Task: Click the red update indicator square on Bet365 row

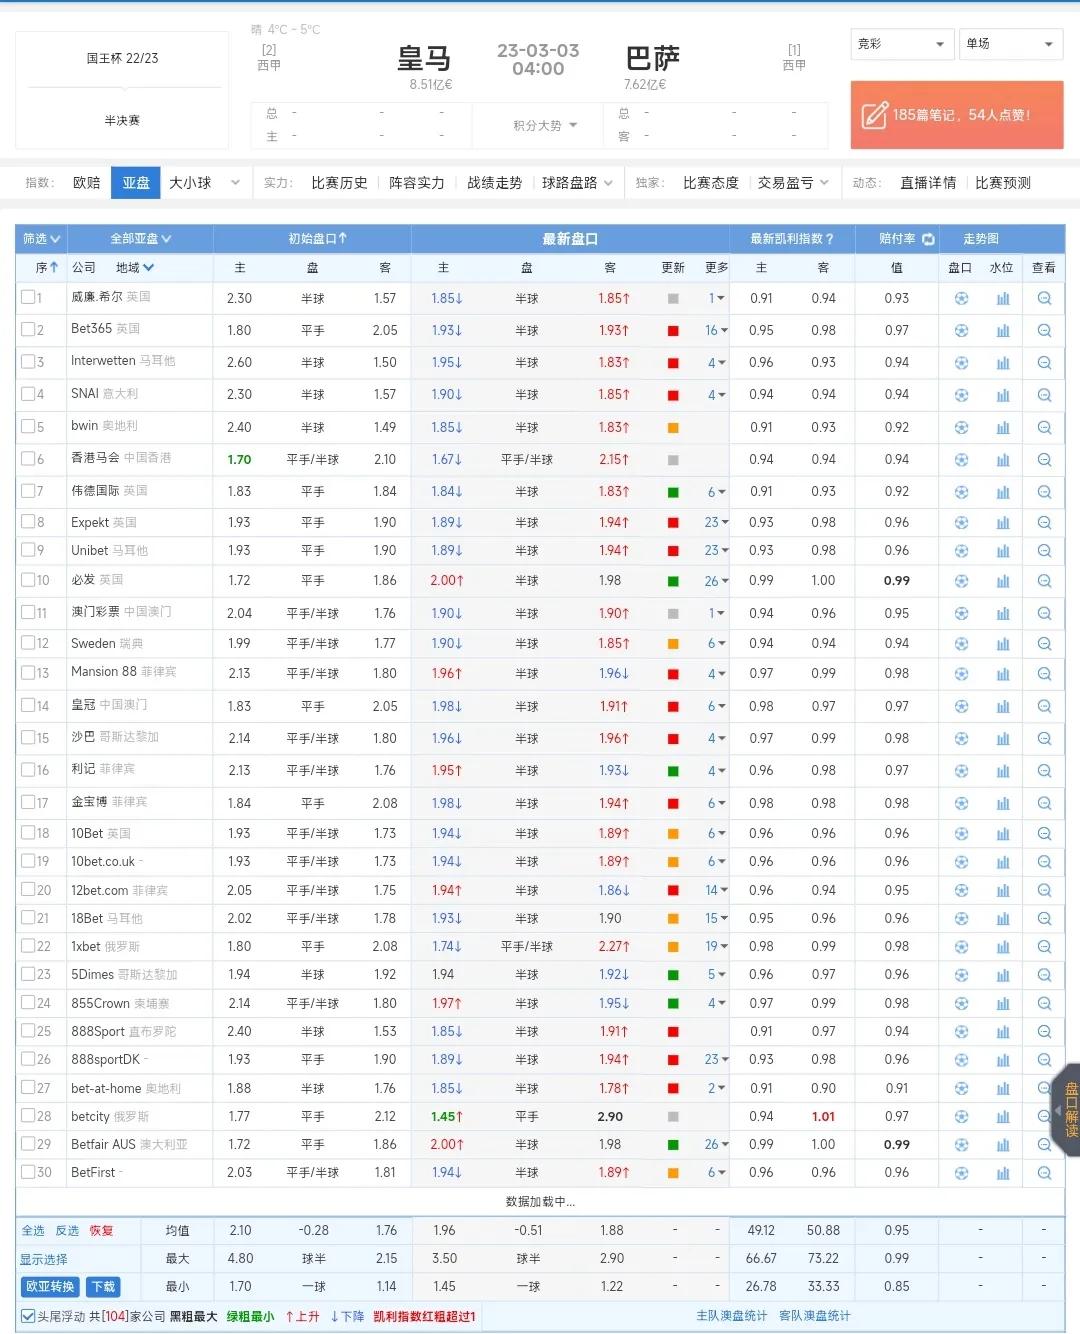Action: 672,330
